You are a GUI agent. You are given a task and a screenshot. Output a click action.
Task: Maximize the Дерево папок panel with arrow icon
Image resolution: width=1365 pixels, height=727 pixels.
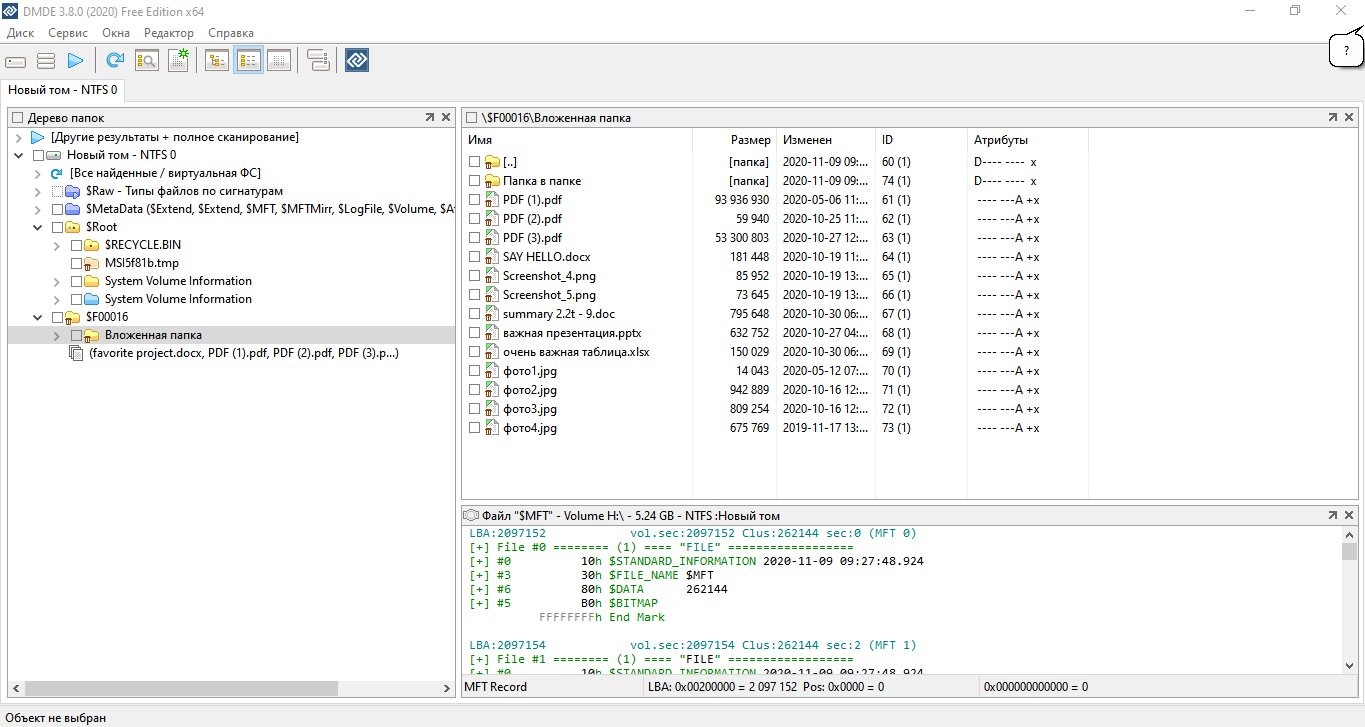click(x=429, y=118)
